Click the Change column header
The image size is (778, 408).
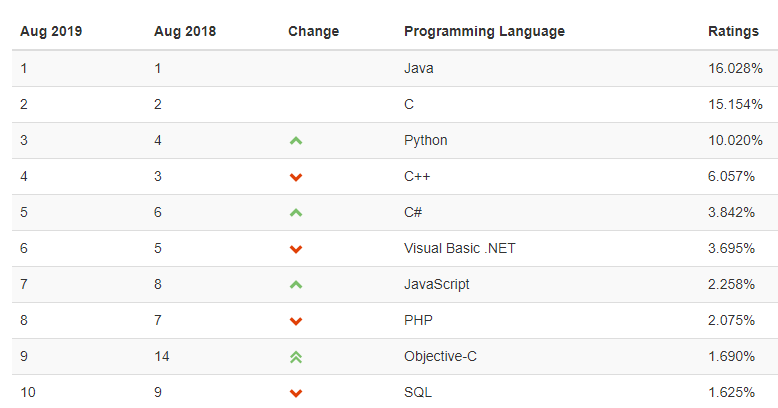314,31
